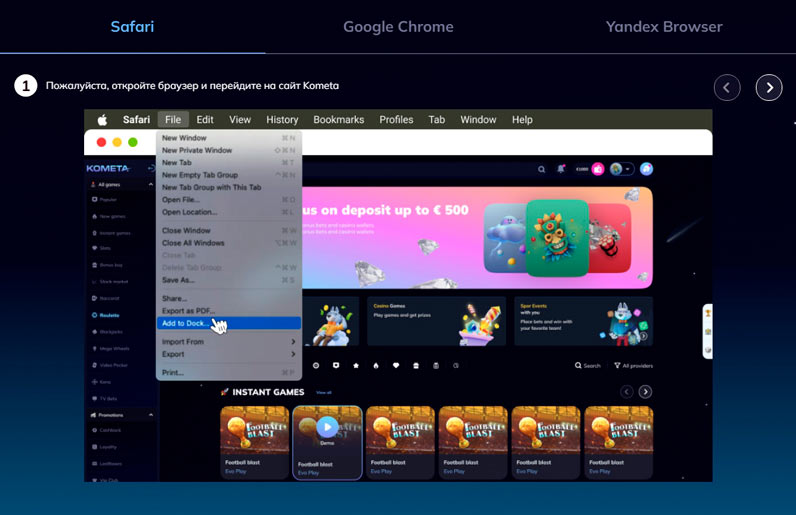Switch to the Google Chrome tab
Screen dimensions: 796x515
point(398,27)
